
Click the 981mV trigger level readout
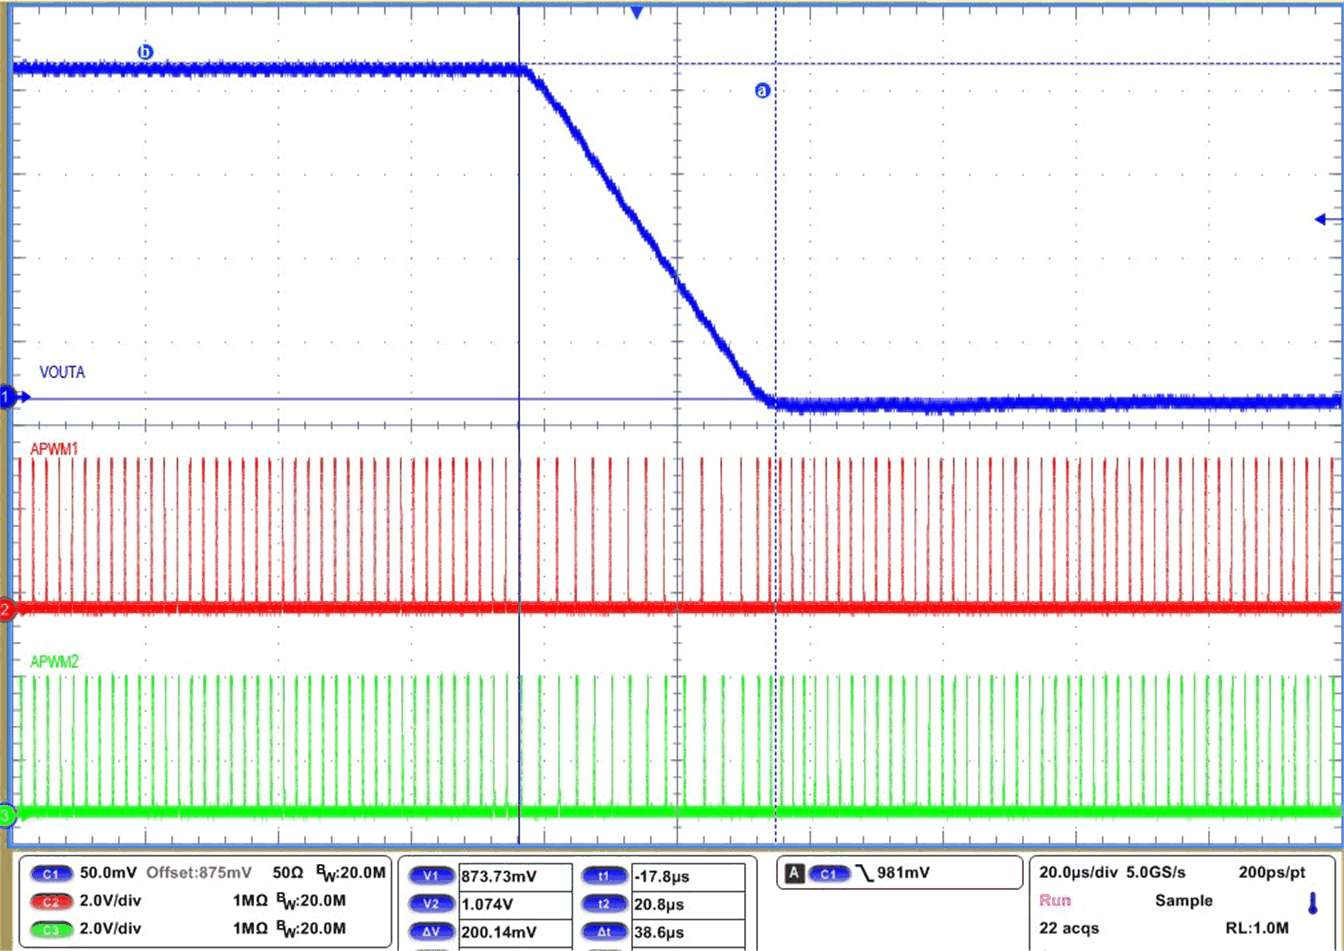[x=904, y=873]
